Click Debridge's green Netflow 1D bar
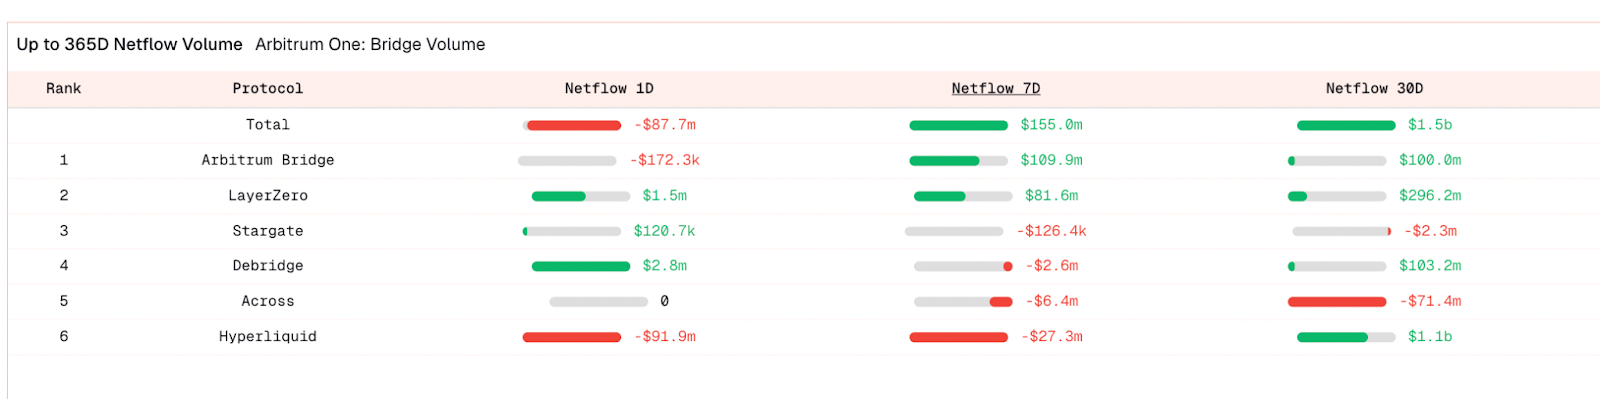Screen dimensions: 1600x399 [x=581, y=266]
